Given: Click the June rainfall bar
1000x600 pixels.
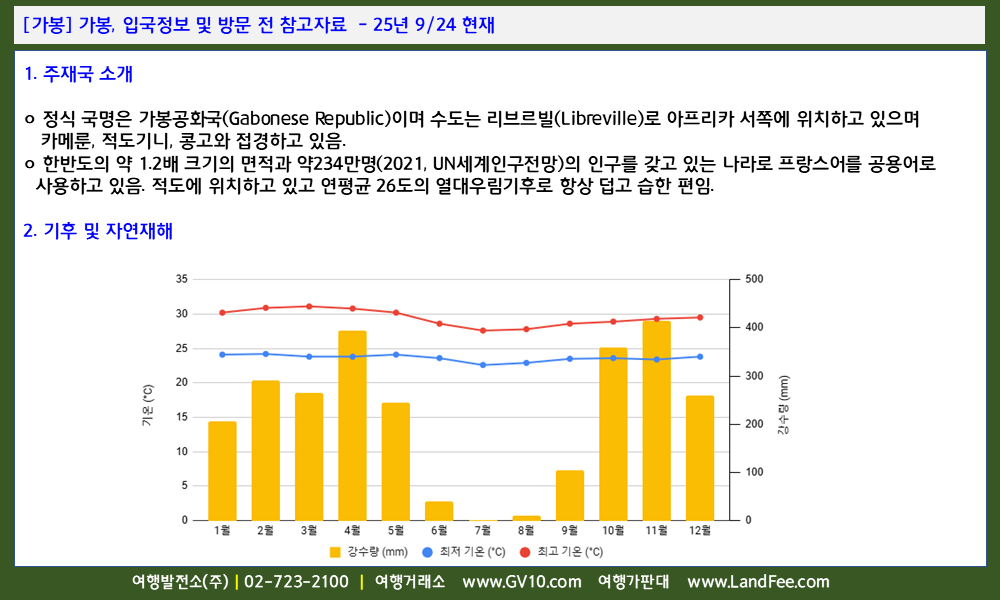Looking at the screenshot, I should 439,510.
